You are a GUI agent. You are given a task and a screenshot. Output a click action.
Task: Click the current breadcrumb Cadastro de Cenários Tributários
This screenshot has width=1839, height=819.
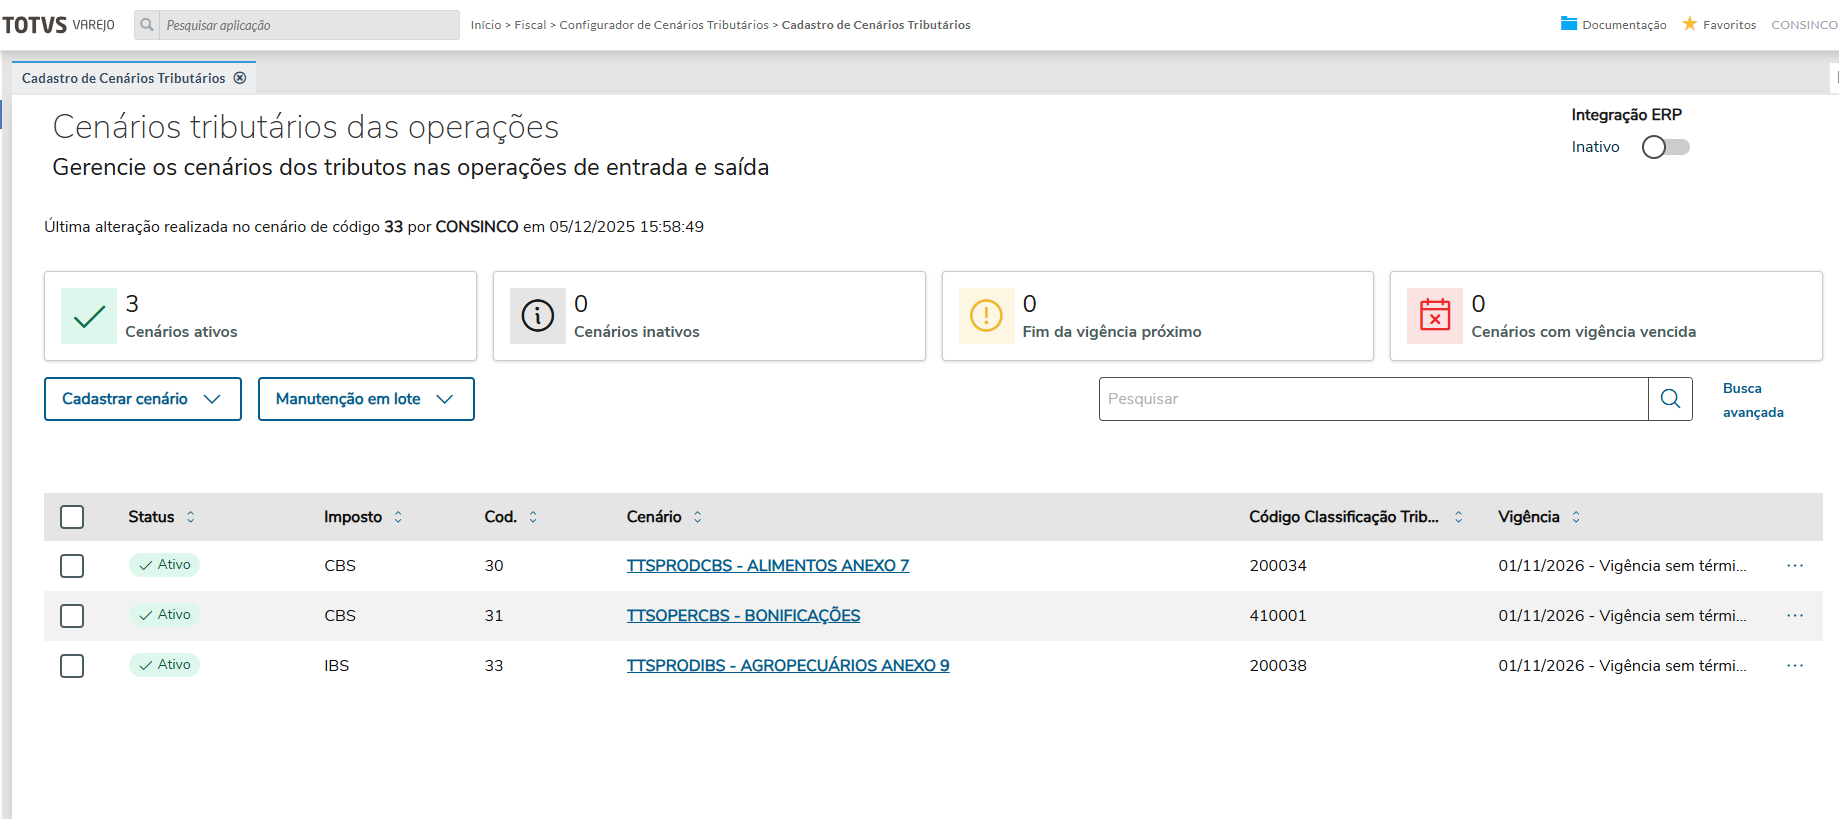(876, 25)
